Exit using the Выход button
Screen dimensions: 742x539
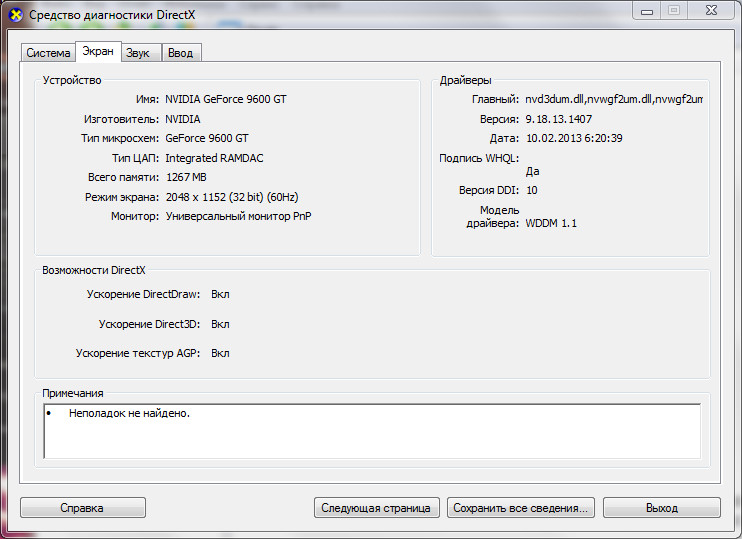pyautogui.click(x=661, y=508)
